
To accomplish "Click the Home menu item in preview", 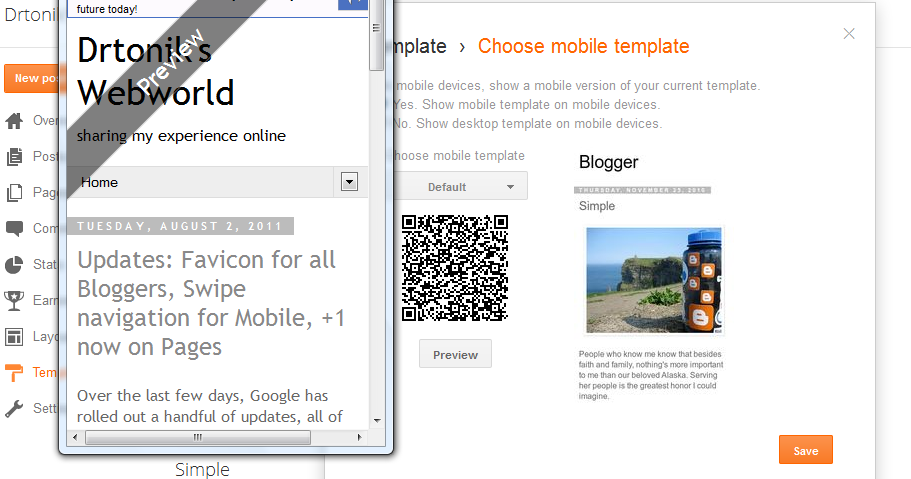I will pyautogui.click(x=99, y=183).
